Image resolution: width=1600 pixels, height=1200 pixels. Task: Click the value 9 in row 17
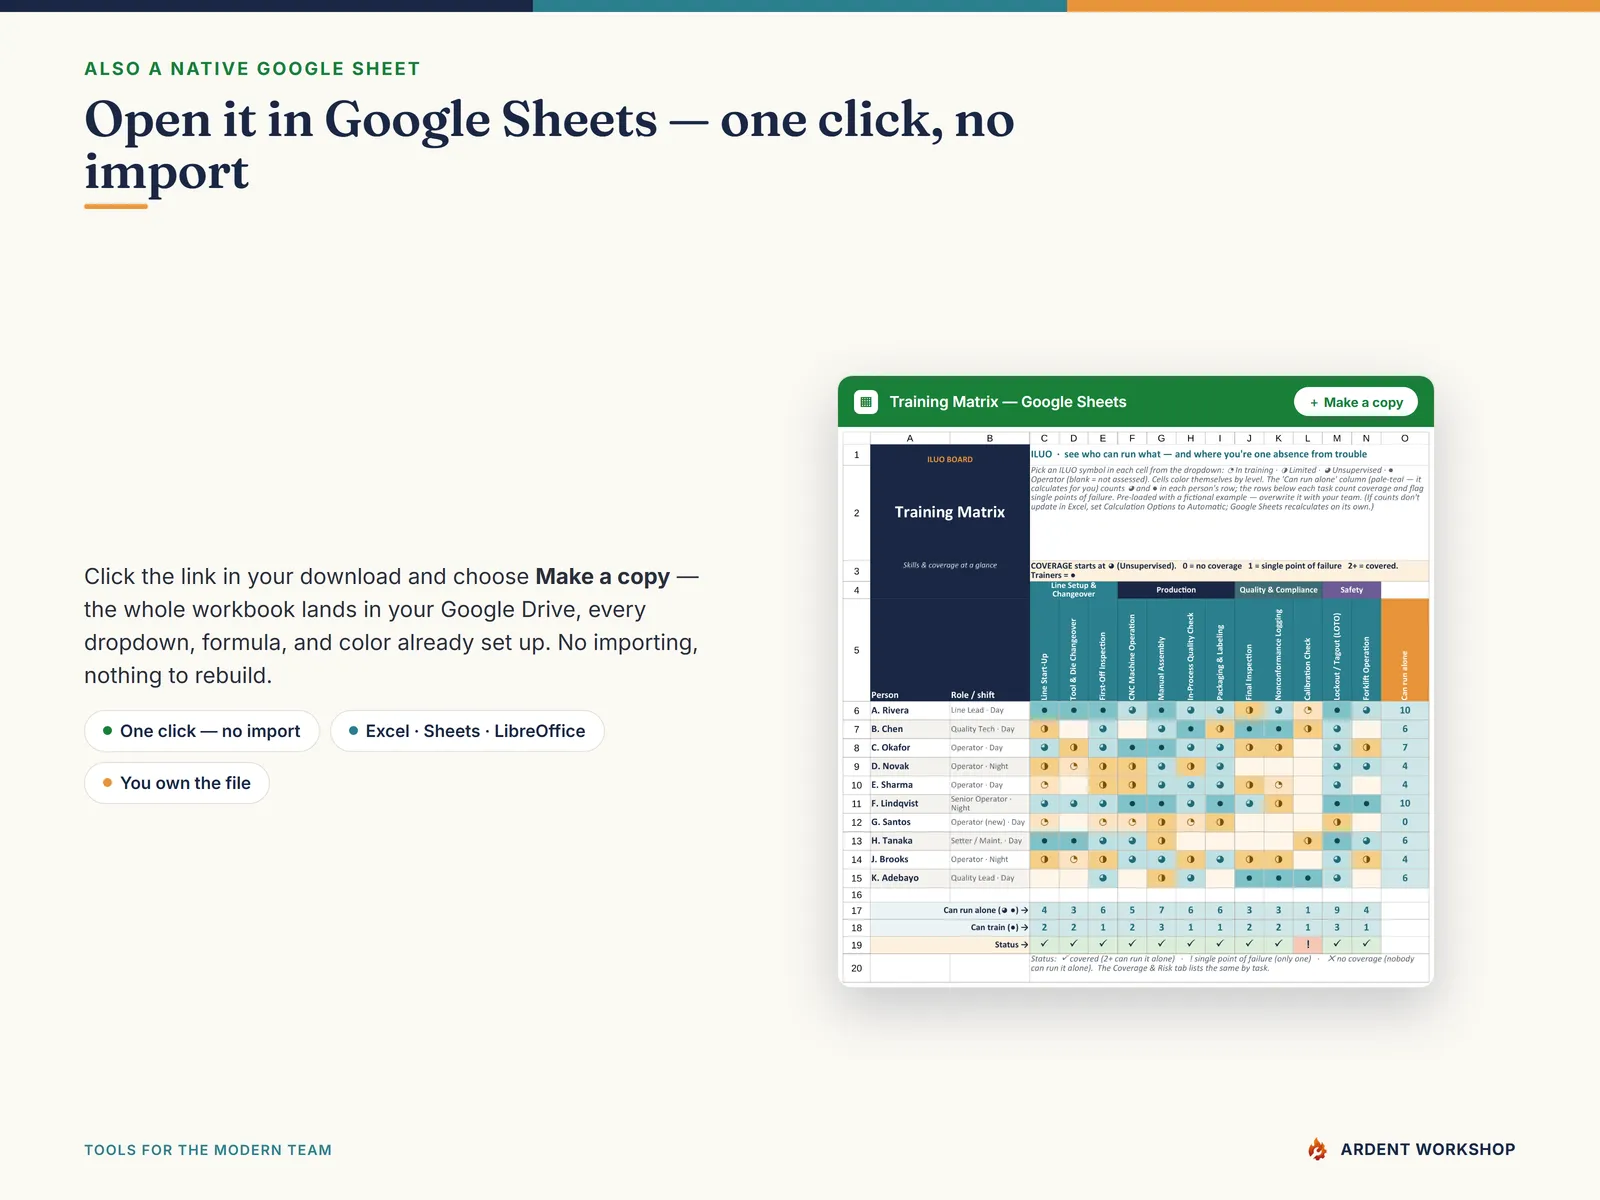1337,910
